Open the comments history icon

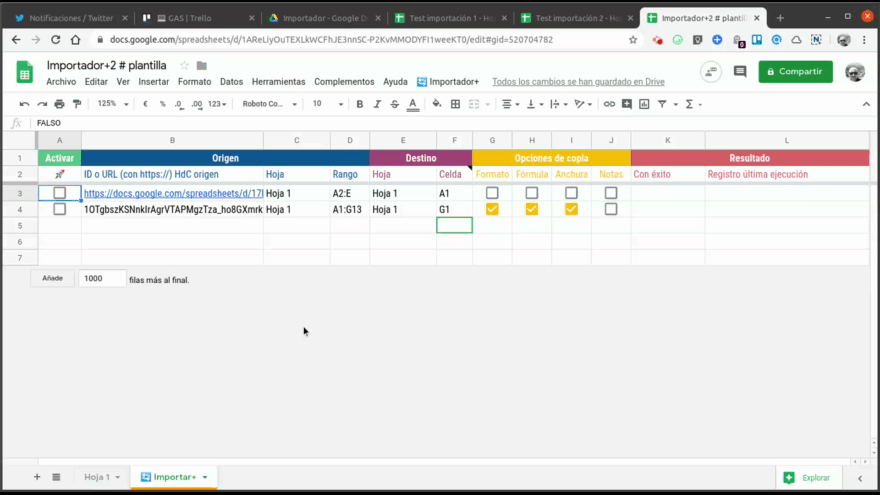coord(740,72)
